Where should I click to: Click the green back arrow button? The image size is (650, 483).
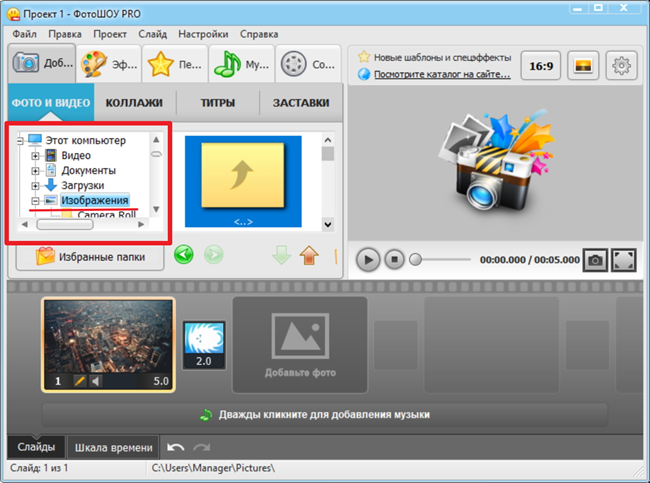pyautogui.click(x=184, y=255)
